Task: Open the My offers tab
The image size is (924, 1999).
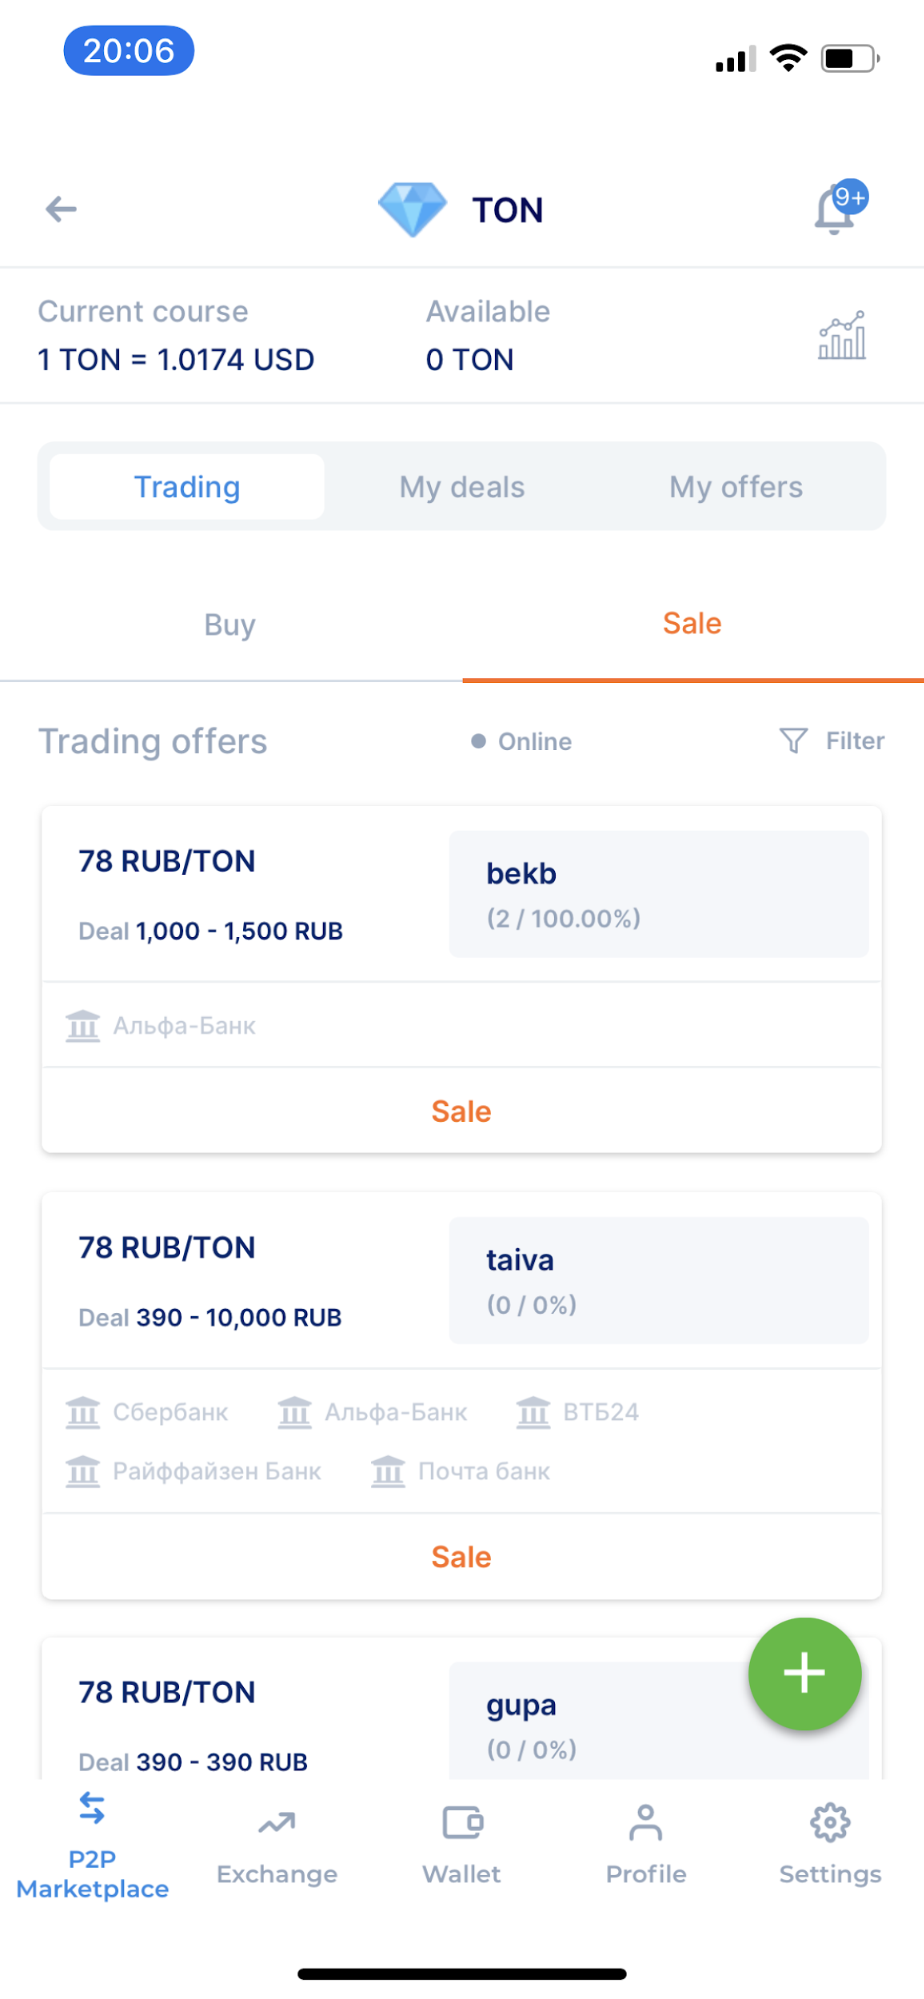Action: pyautogui.click(x=736, y=487)
